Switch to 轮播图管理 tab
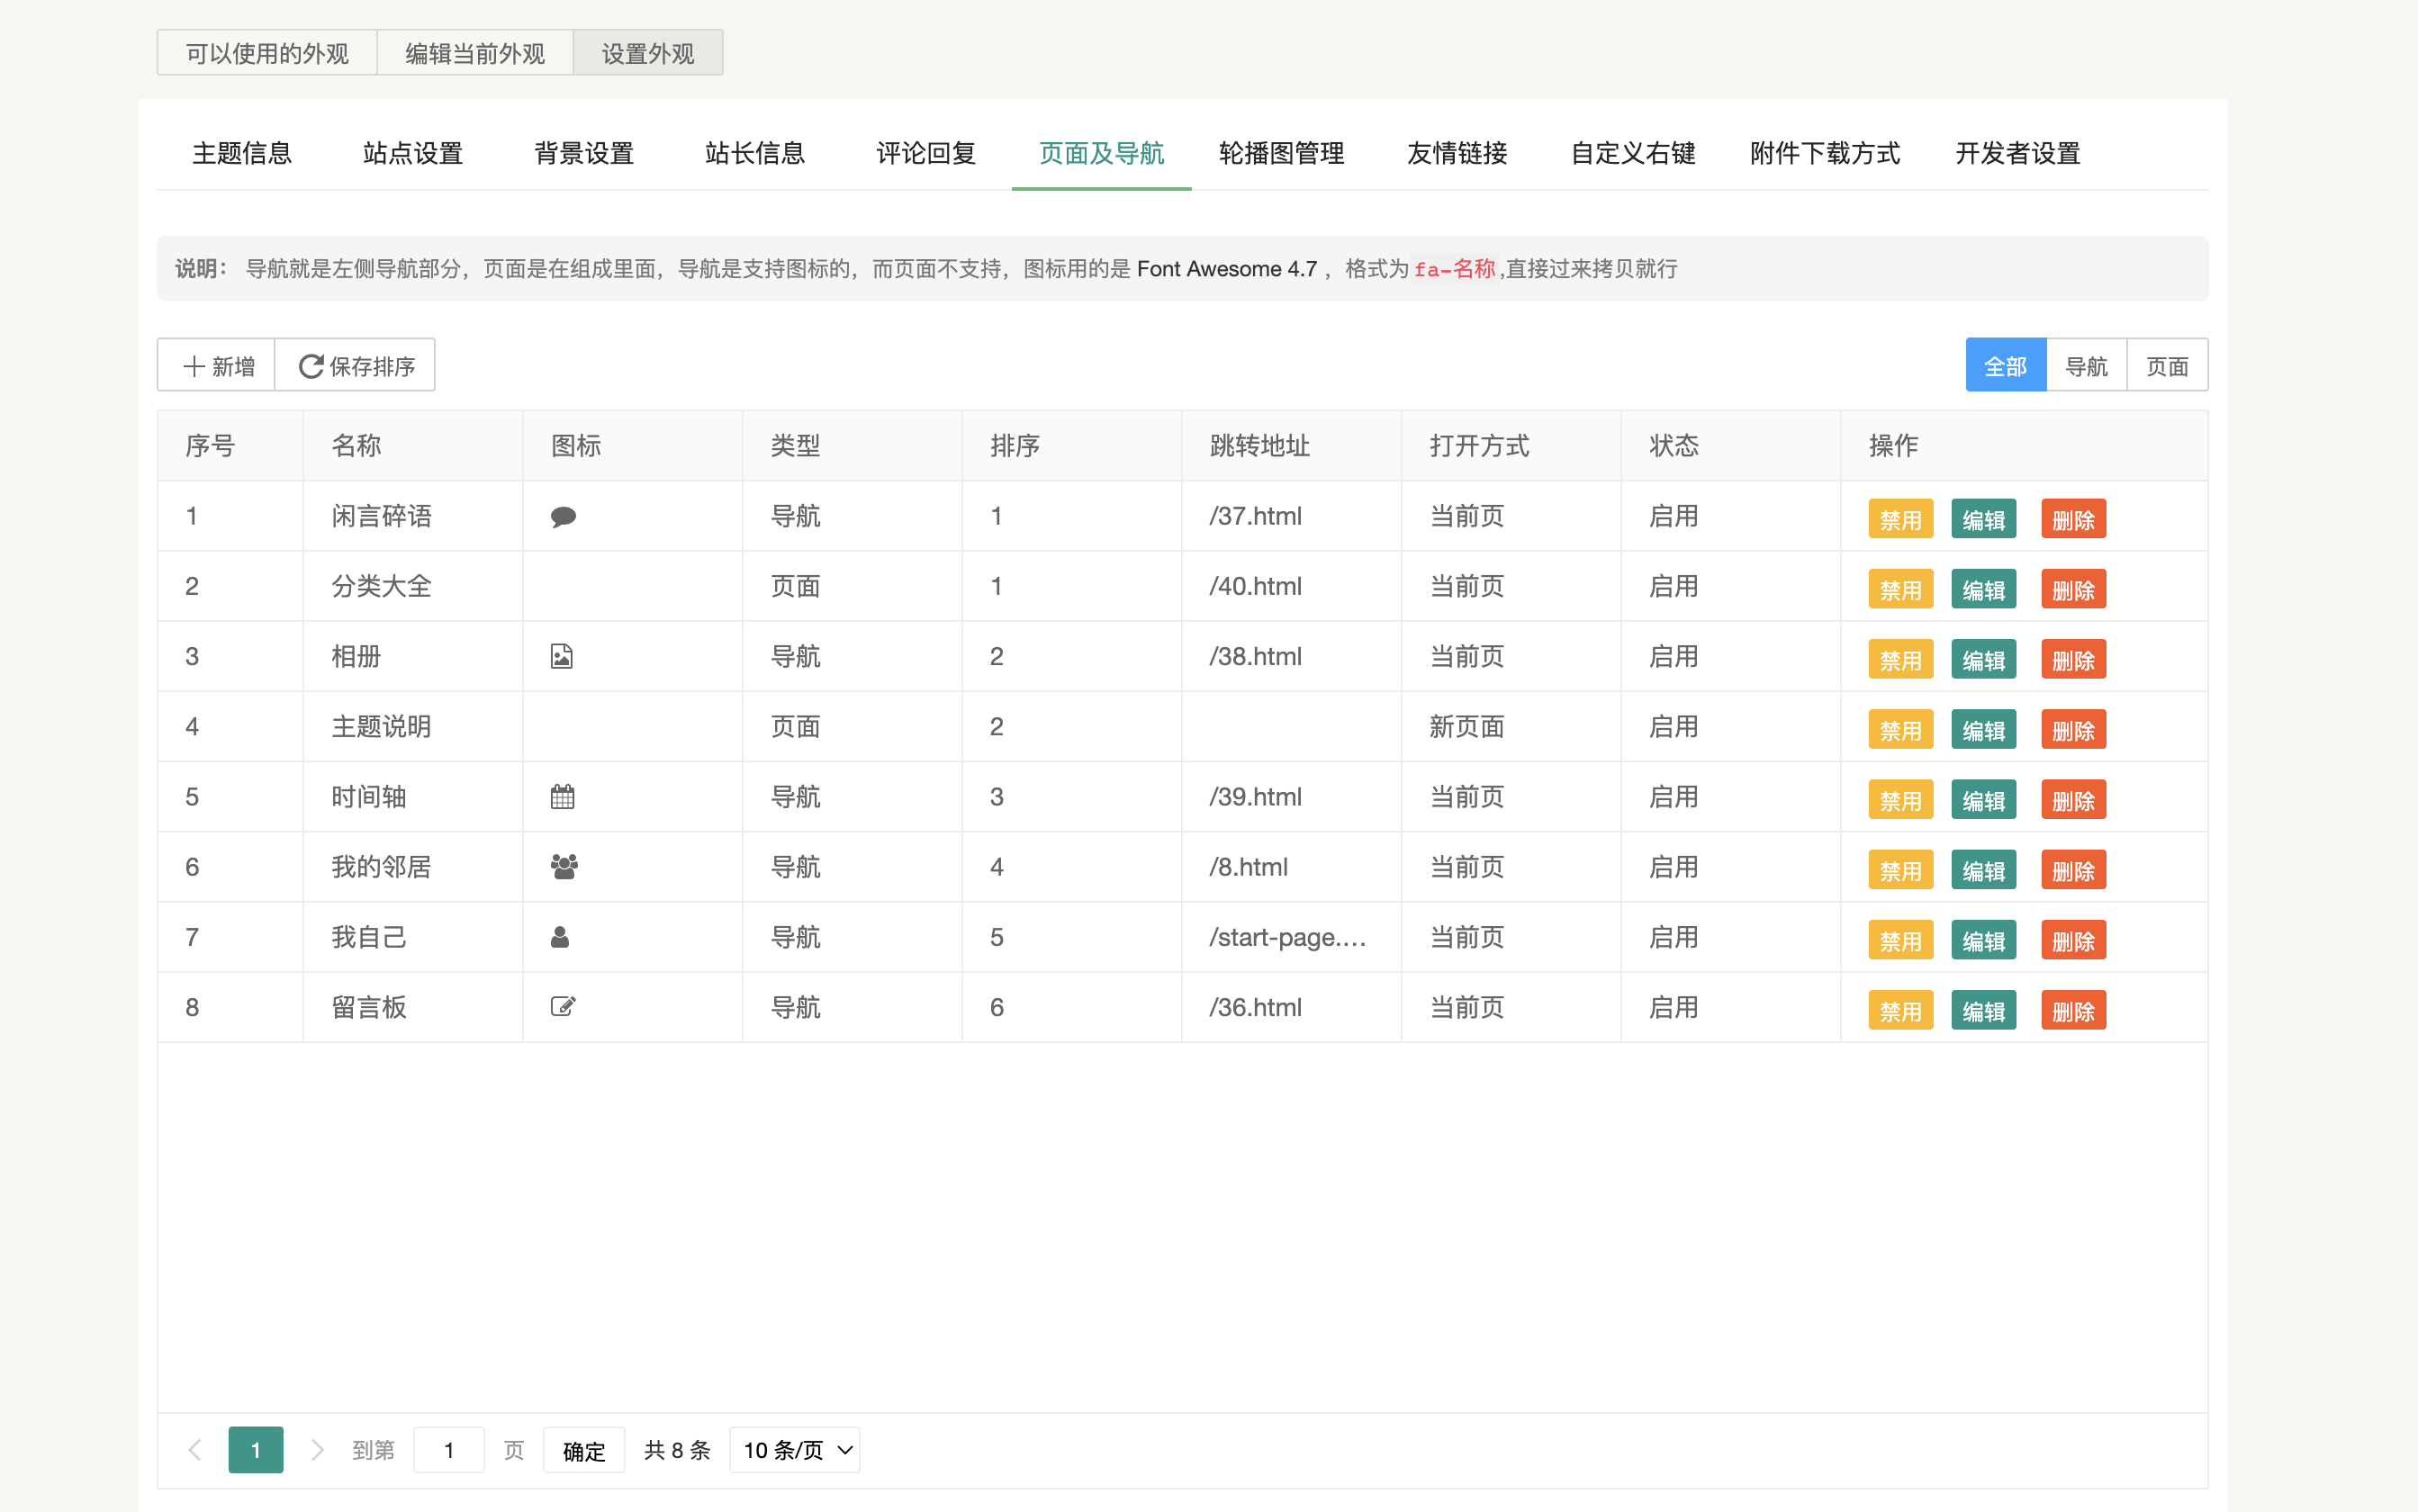The height and width of the screenshot is (1512, 2418). tap(1281, 154)
